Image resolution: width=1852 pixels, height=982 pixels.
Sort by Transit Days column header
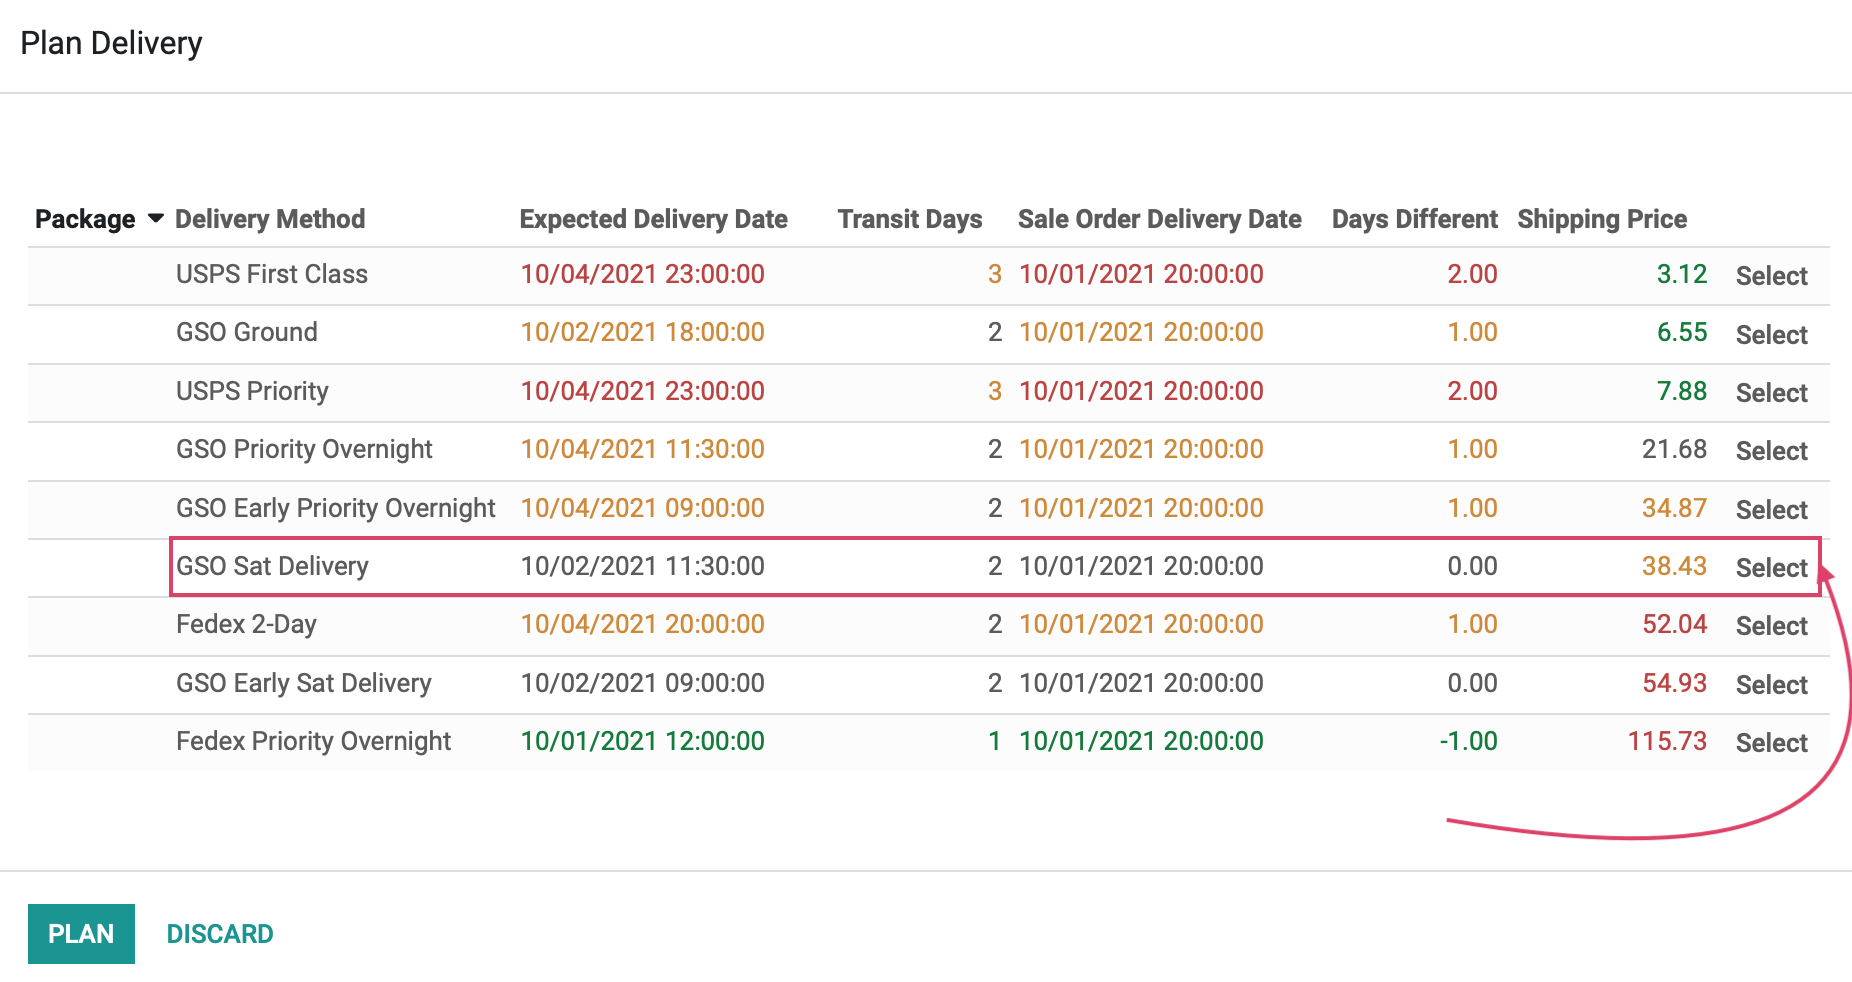[910, 219]
